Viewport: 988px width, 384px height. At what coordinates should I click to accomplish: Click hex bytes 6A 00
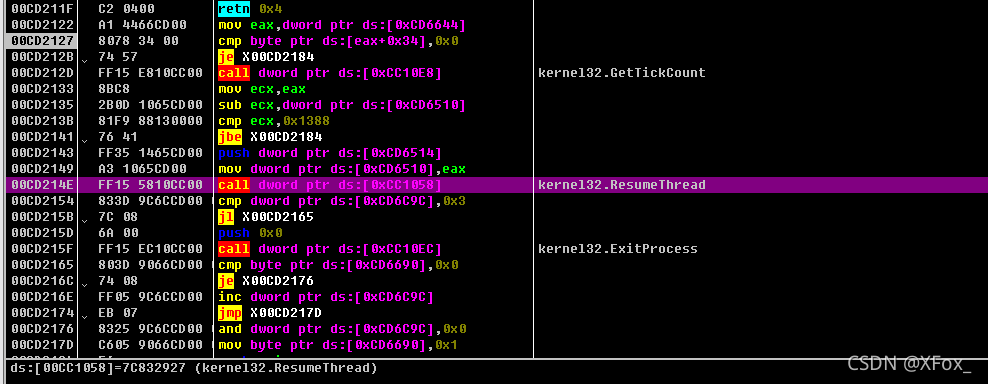(118, 233)
